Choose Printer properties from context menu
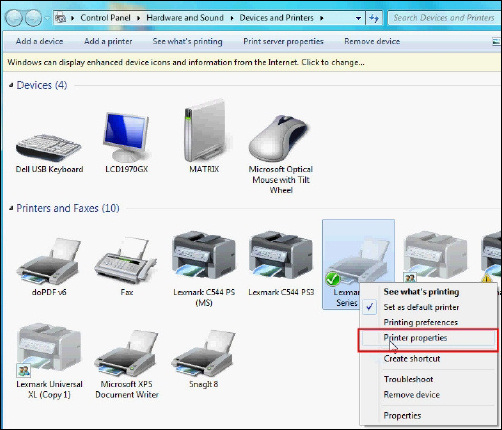Image resolution: width=502 pixels, height=430 pixels. [428, 338]
